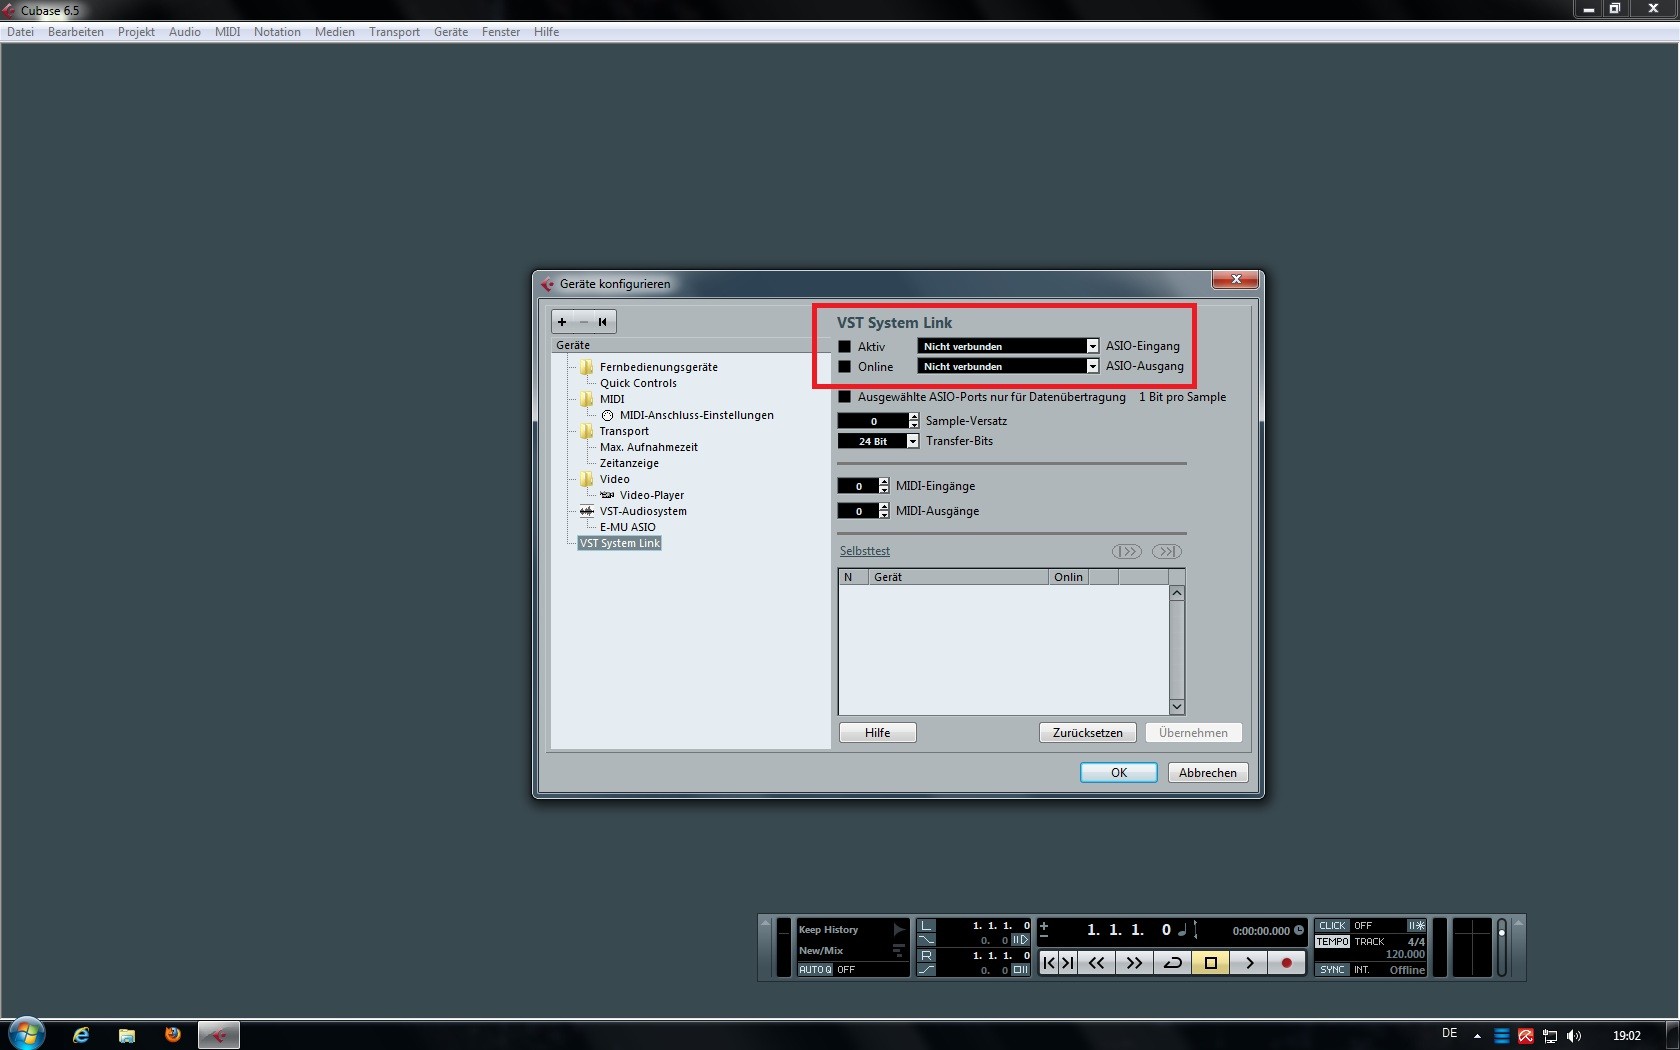Screen dimensions: 1680x1050
Task: Start playback with the Play button
Action: (x=1249, y=963)
